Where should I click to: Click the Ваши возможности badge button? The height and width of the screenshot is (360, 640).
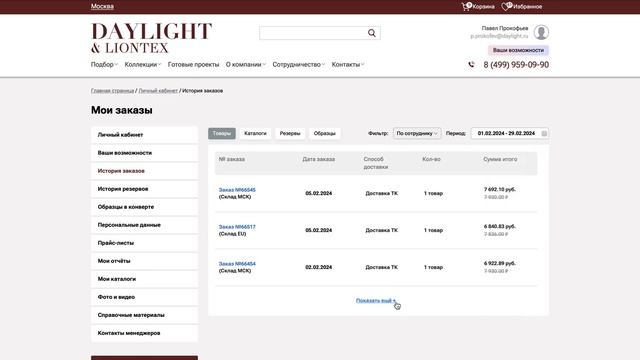pos(518,50)
